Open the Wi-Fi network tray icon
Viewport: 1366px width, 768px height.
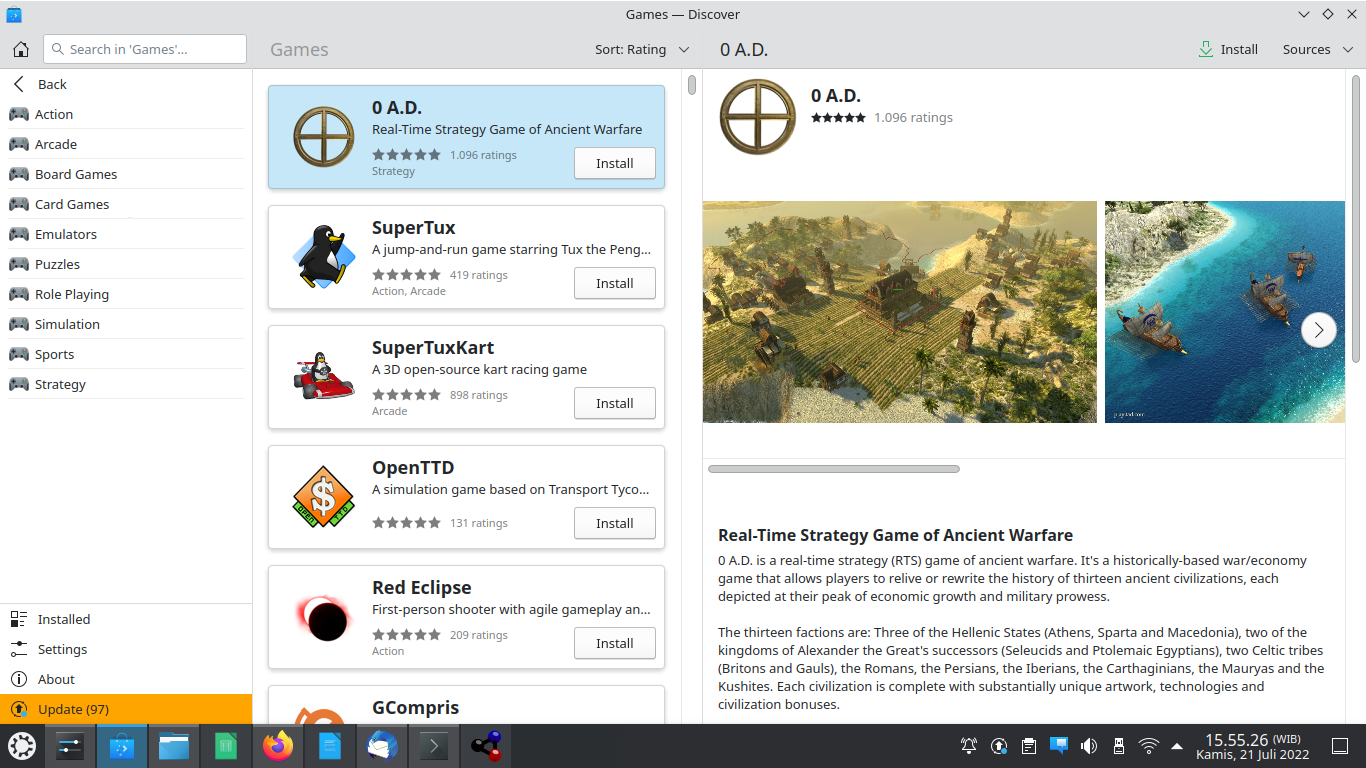click(x=1149, y=746)
